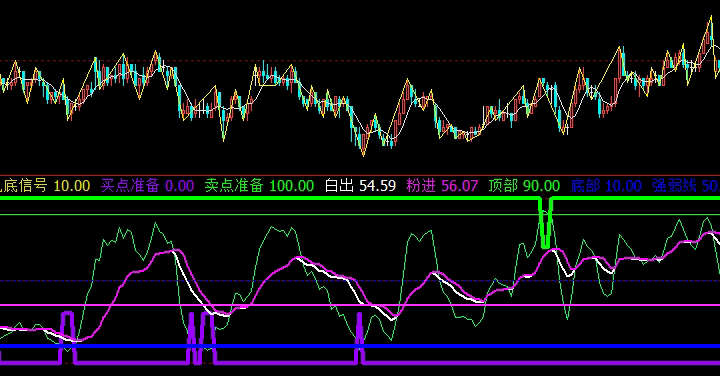Click the 抄底信号 label text

pyautogui.click(x=23, y=186)
